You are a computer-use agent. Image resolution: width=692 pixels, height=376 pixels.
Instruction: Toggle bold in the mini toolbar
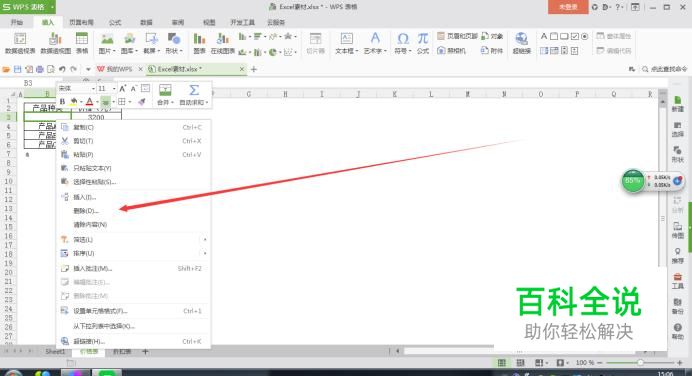coord(62,102)
